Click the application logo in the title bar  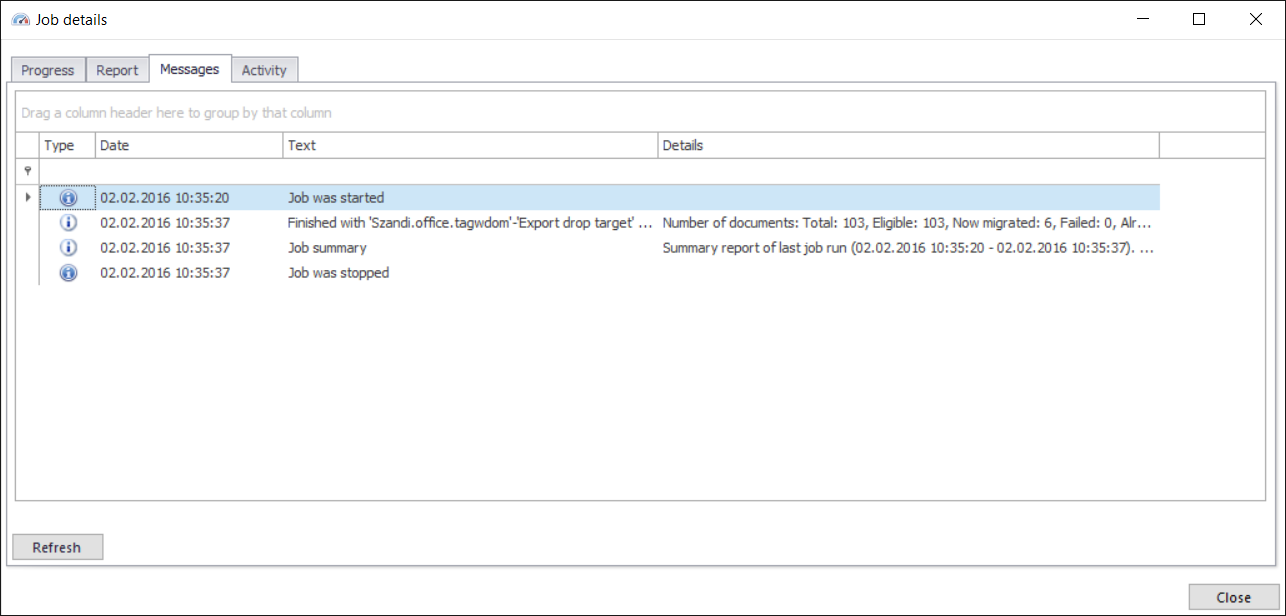point(21,18)
